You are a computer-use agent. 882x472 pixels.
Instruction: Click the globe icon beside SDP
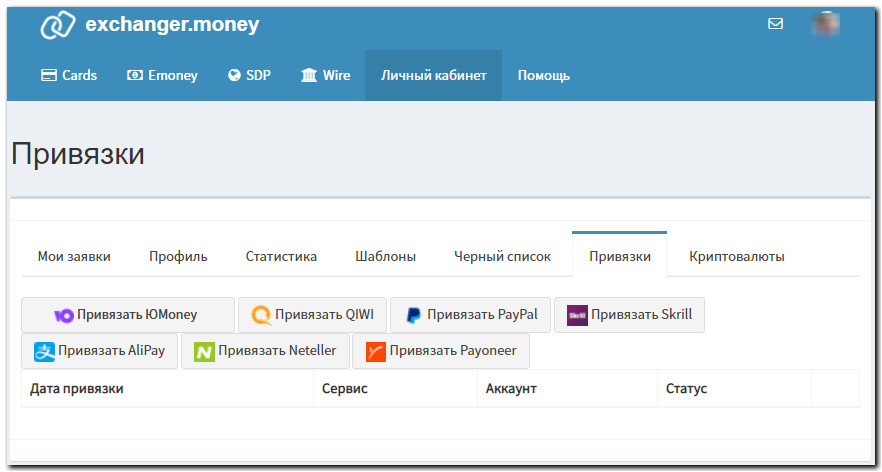pyautogui.click(x=235, y=75)
